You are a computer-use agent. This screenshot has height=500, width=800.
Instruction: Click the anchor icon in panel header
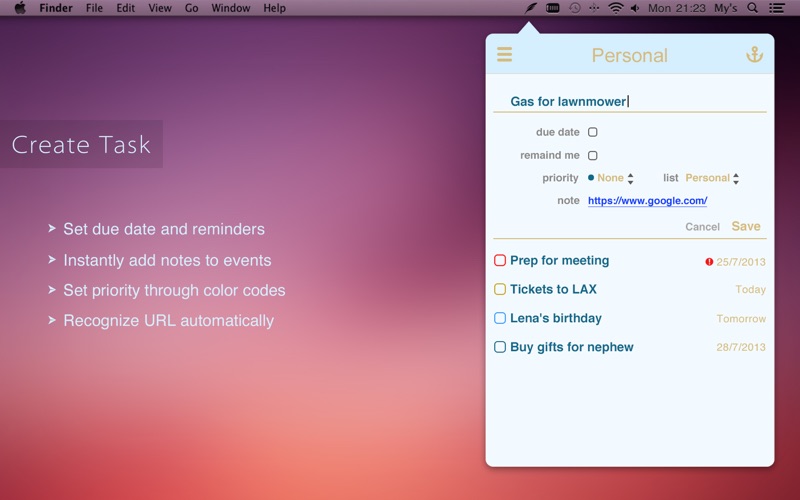(x=755, y=55)
